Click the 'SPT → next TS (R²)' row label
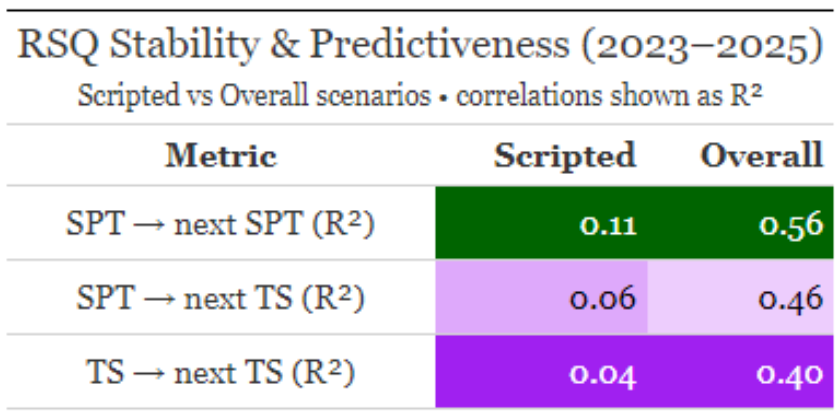This screenshot has height=413, width=837. (x=220, y=297)
